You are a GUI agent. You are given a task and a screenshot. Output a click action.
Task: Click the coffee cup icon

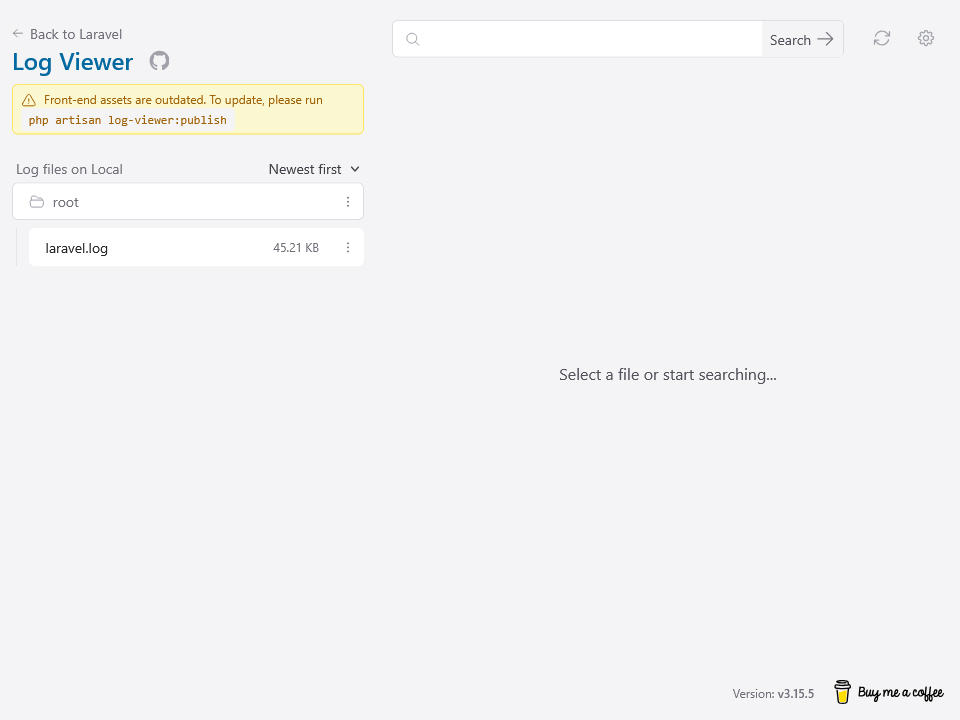[842, 692]
